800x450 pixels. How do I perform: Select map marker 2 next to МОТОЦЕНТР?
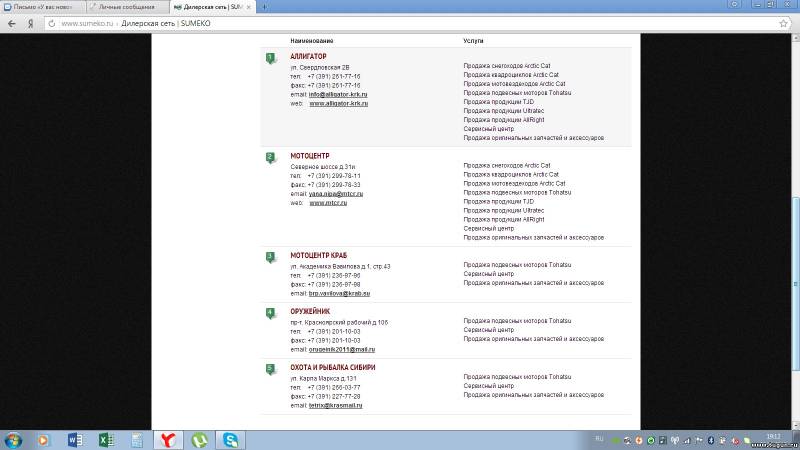270,158
